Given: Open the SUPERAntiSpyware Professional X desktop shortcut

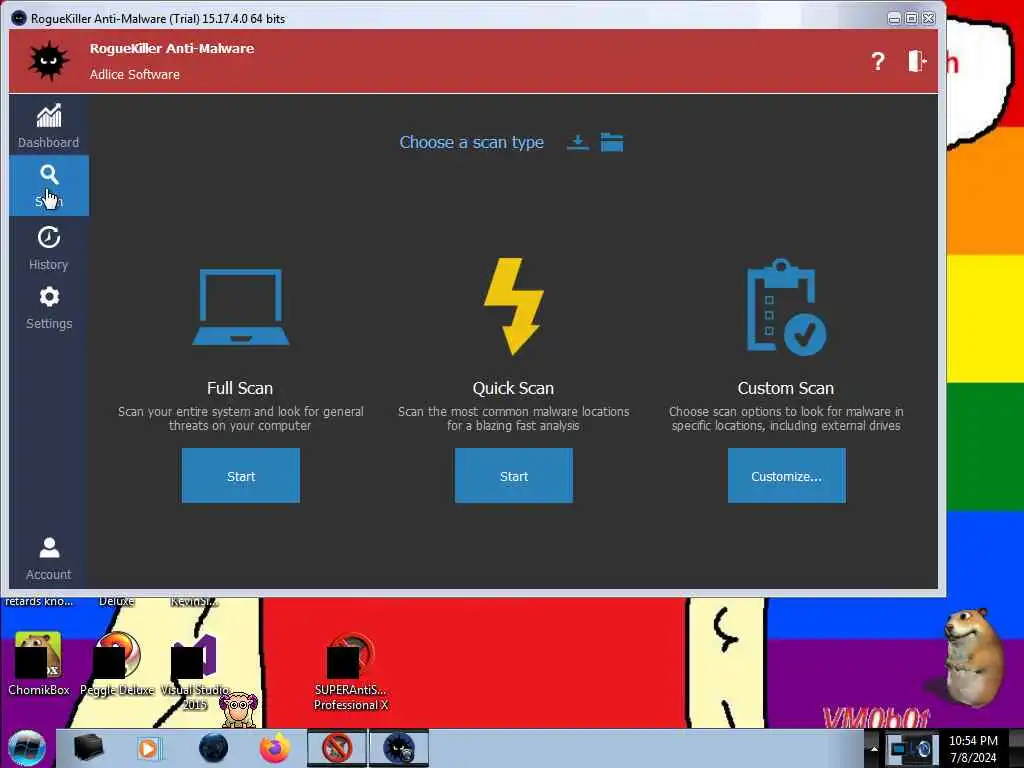Looking at the screenshot, I should (x=351, y=673).
